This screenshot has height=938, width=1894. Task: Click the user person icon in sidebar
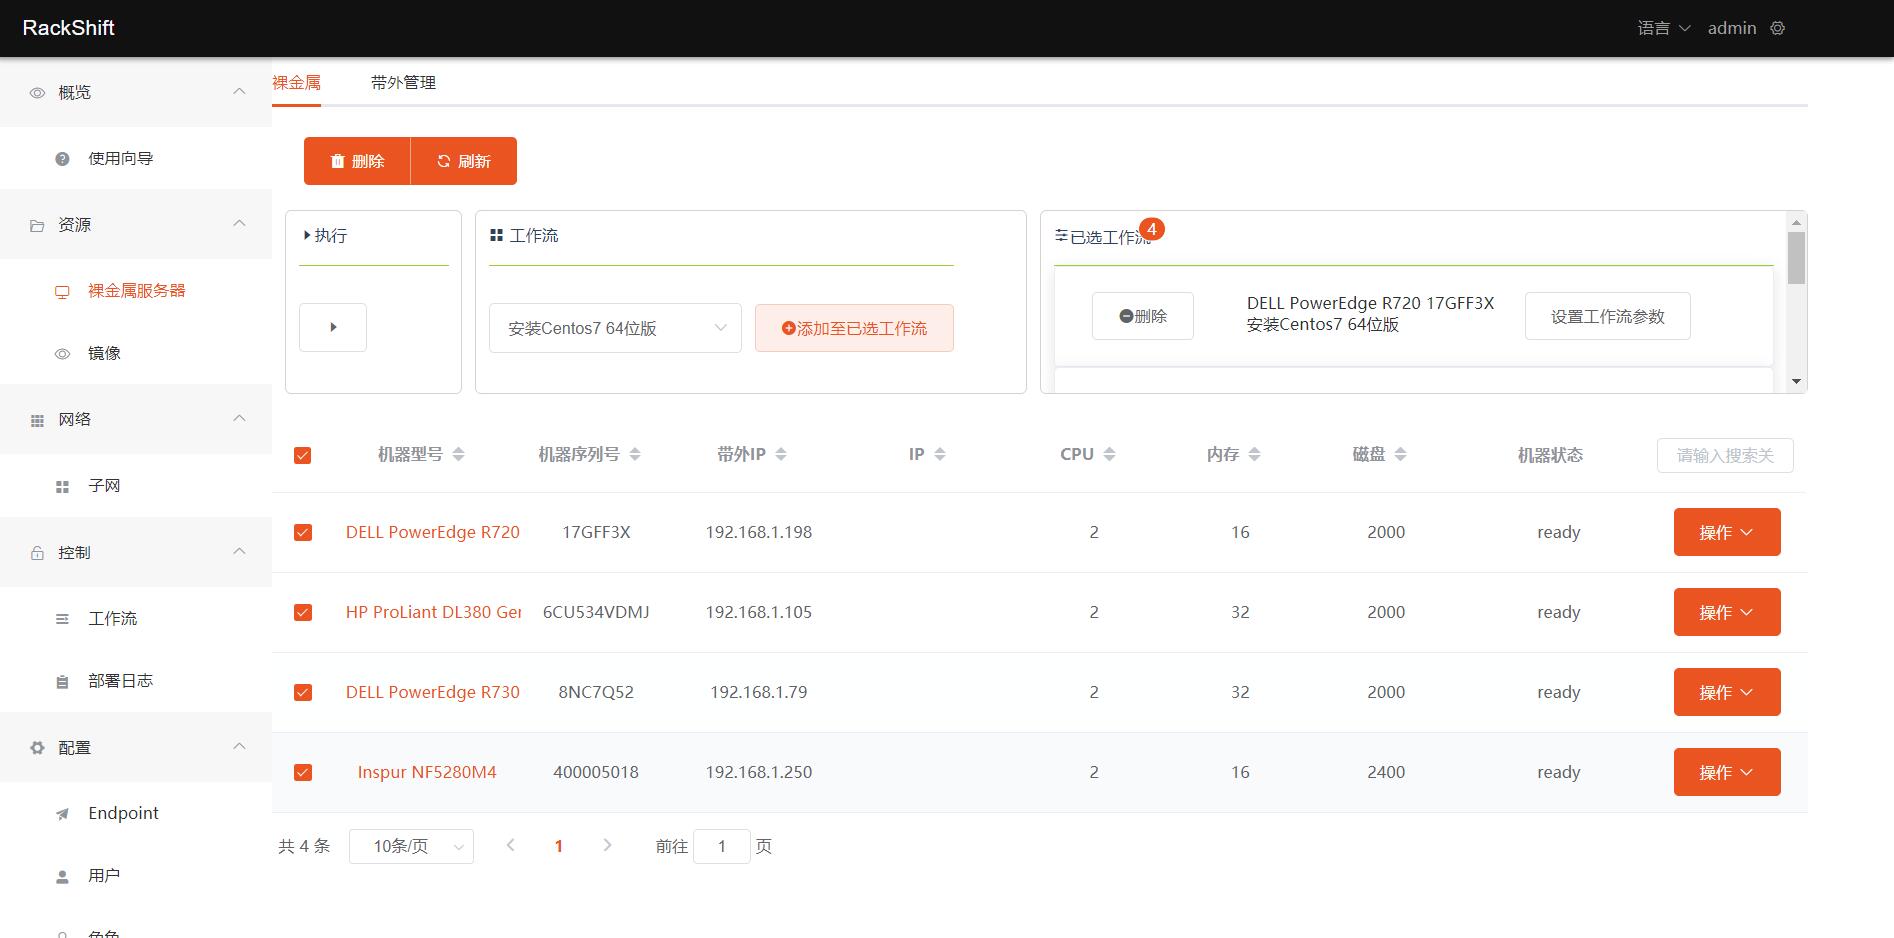(62, 877)
